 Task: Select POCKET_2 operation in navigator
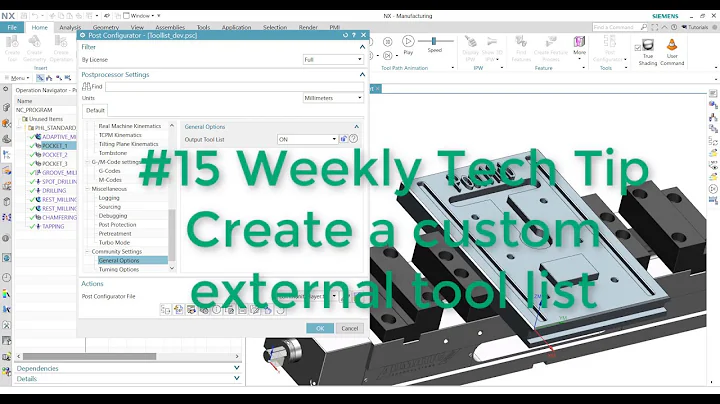pos(55,155)
